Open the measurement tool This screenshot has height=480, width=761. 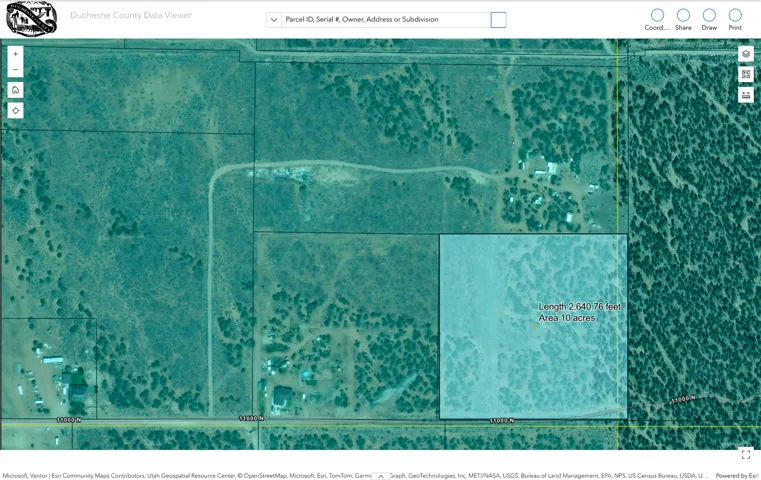click(x=746, y=95)
